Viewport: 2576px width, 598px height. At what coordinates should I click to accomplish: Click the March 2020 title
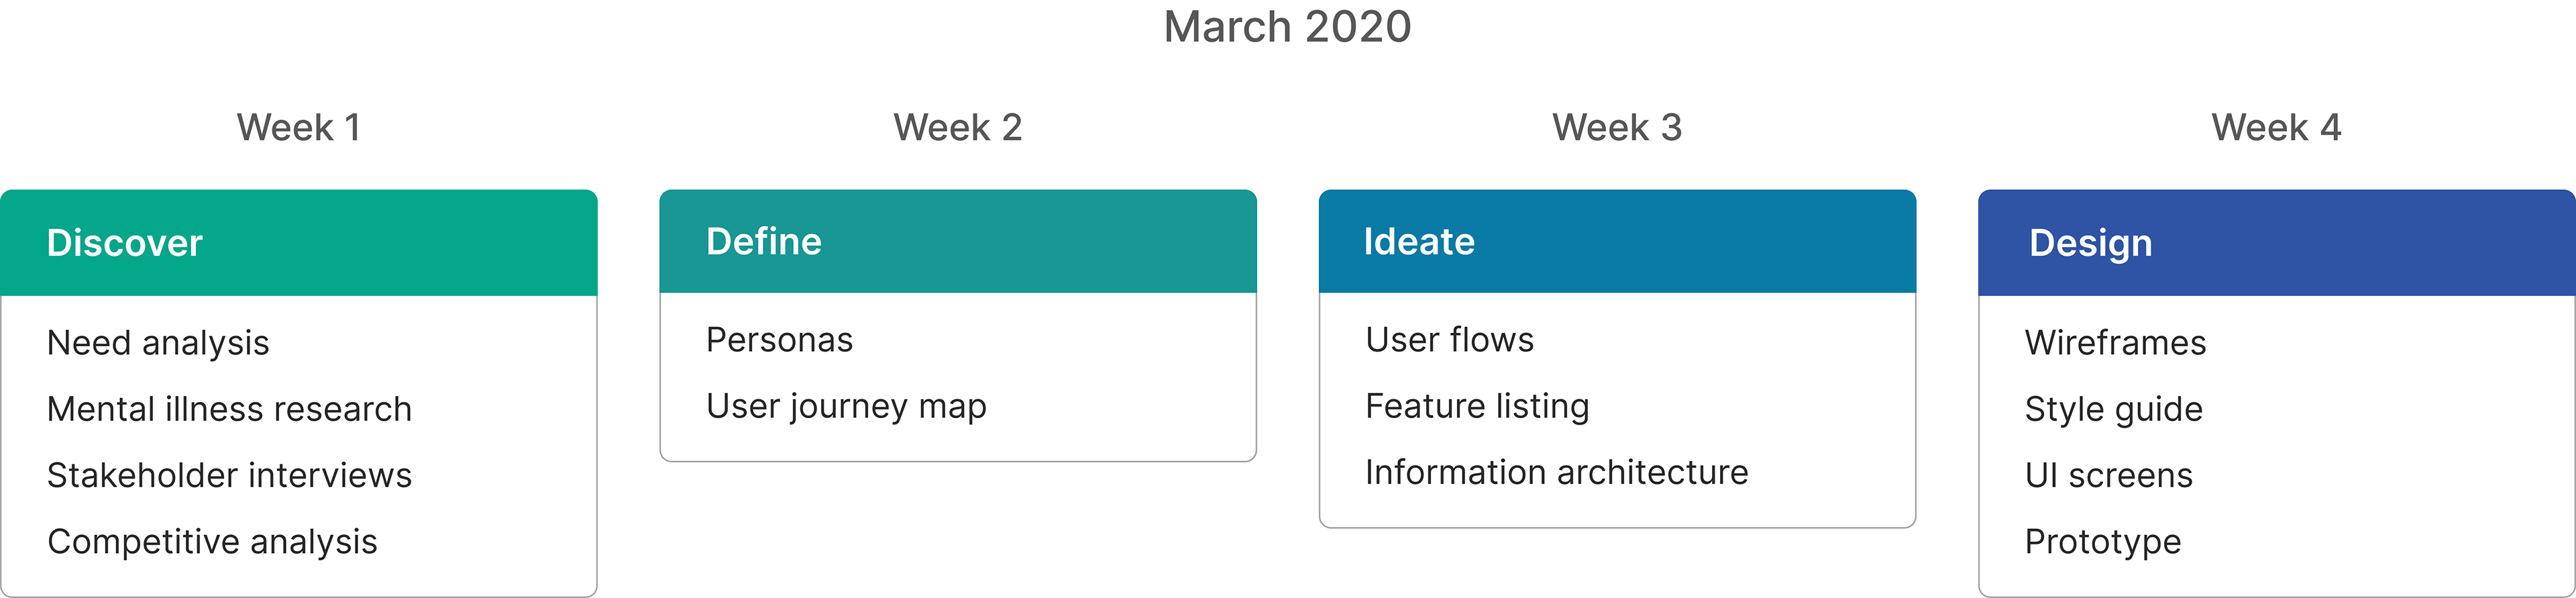[1287, 27]
